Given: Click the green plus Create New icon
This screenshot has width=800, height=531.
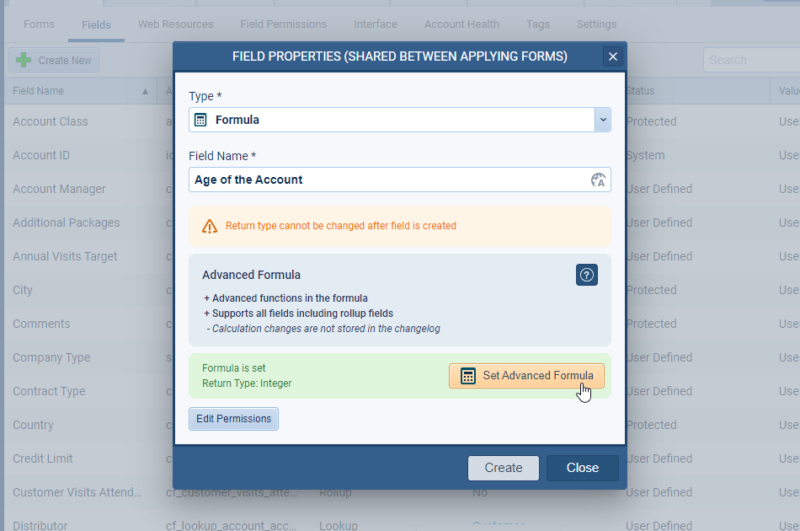Looking at the screenshot, I should tap(23, 60).
